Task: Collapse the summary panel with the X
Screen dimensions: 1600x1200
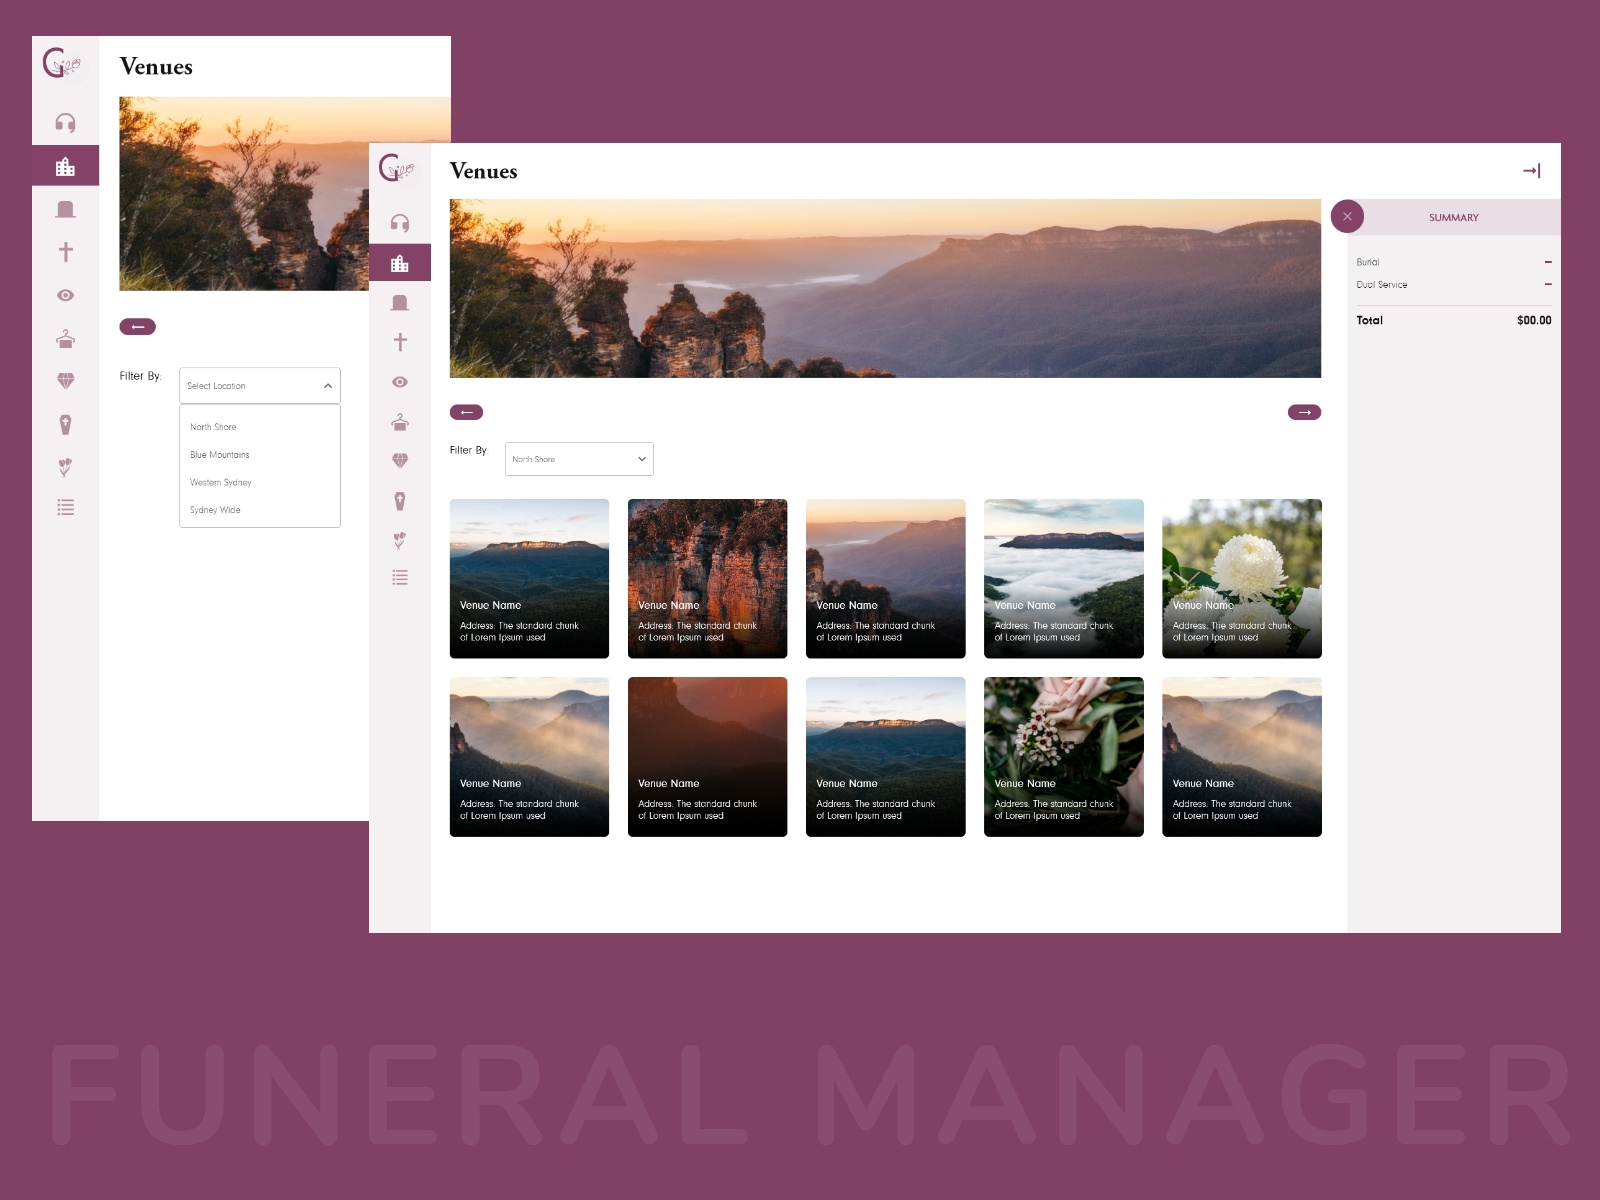Action: 1348,216
